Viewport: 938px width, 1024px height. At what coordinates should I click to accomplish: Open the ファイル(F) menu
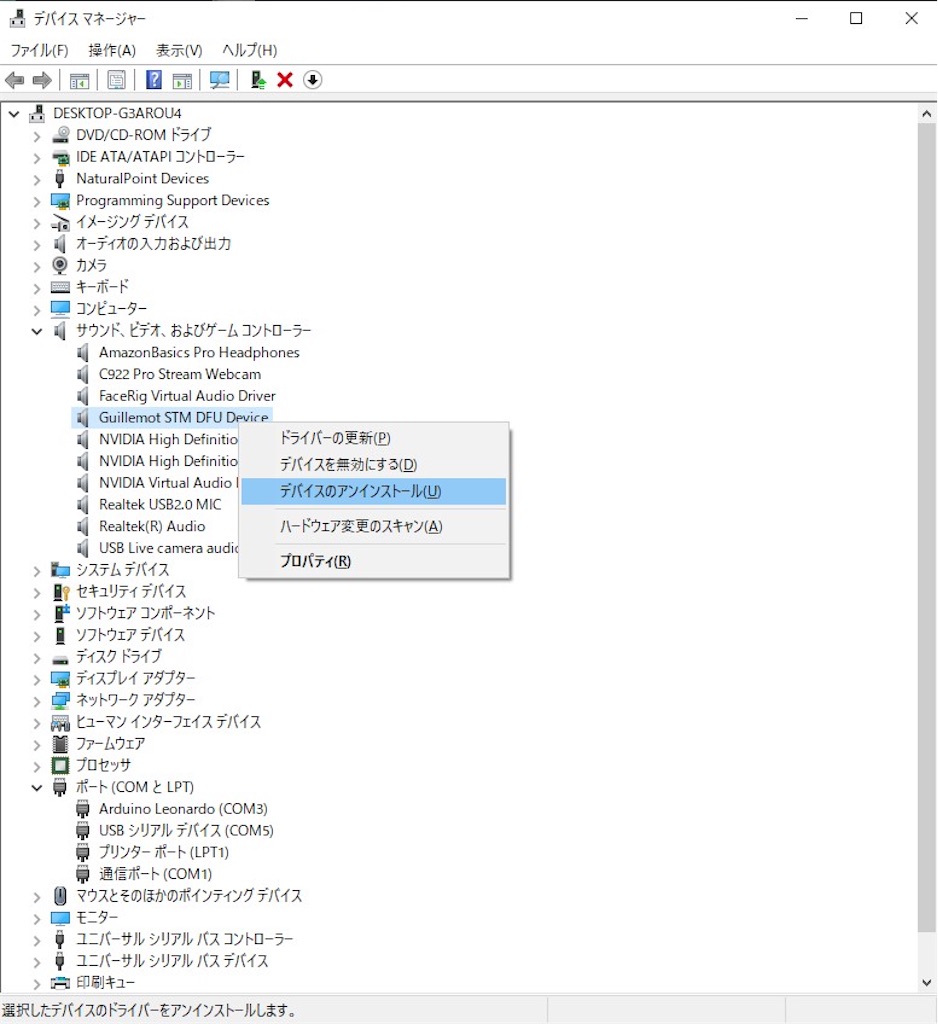39,50
